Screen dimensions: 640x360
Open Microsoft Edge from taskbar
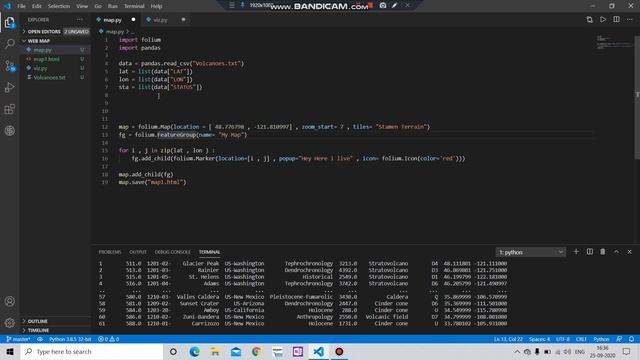pos(194,351)
